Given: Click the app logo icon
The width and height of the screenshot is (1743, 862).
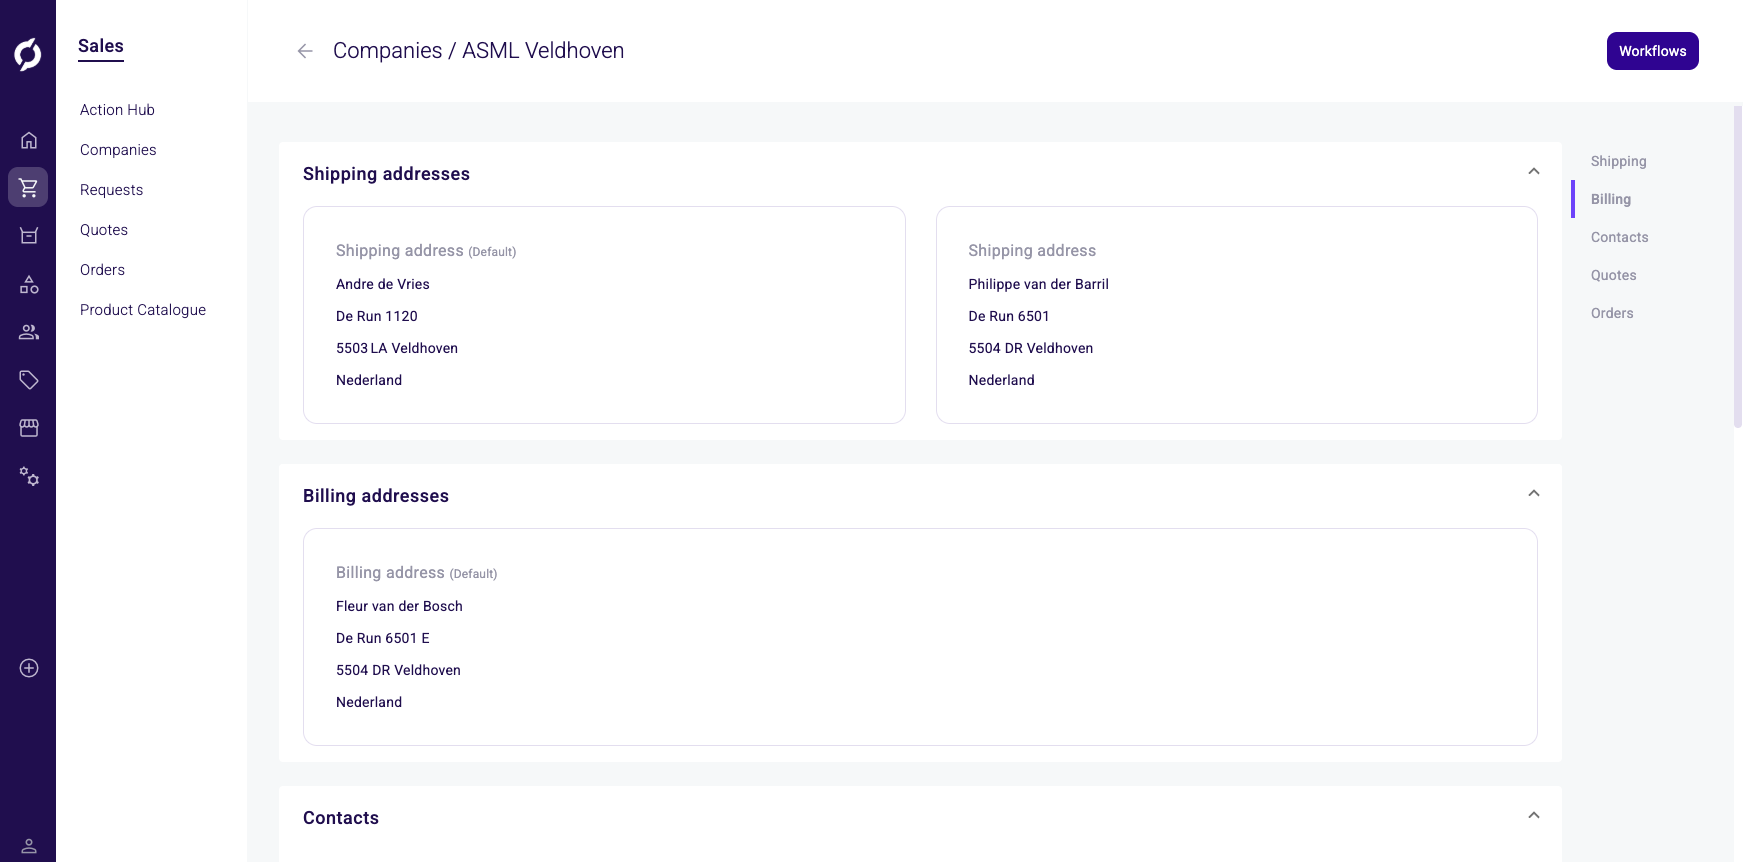Looking at the screenshot, I should point(28,54).
